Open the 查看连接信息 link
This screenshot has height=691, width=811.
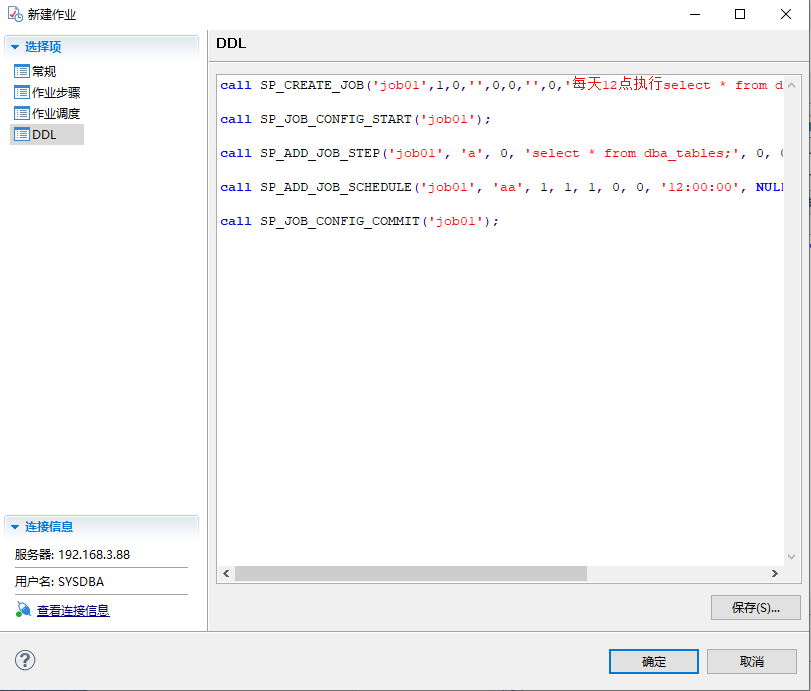(x=73, y=610)
